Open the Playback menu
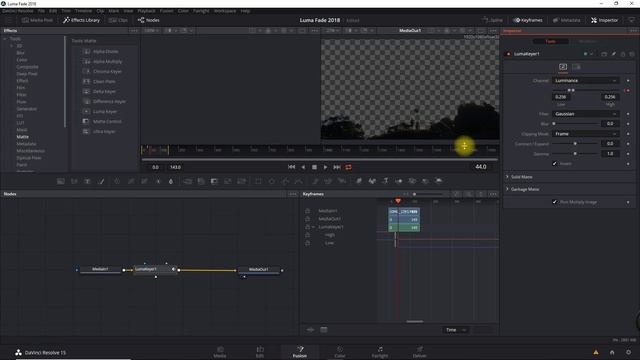This screenshot has width=640, height=360. click(146, 11)
